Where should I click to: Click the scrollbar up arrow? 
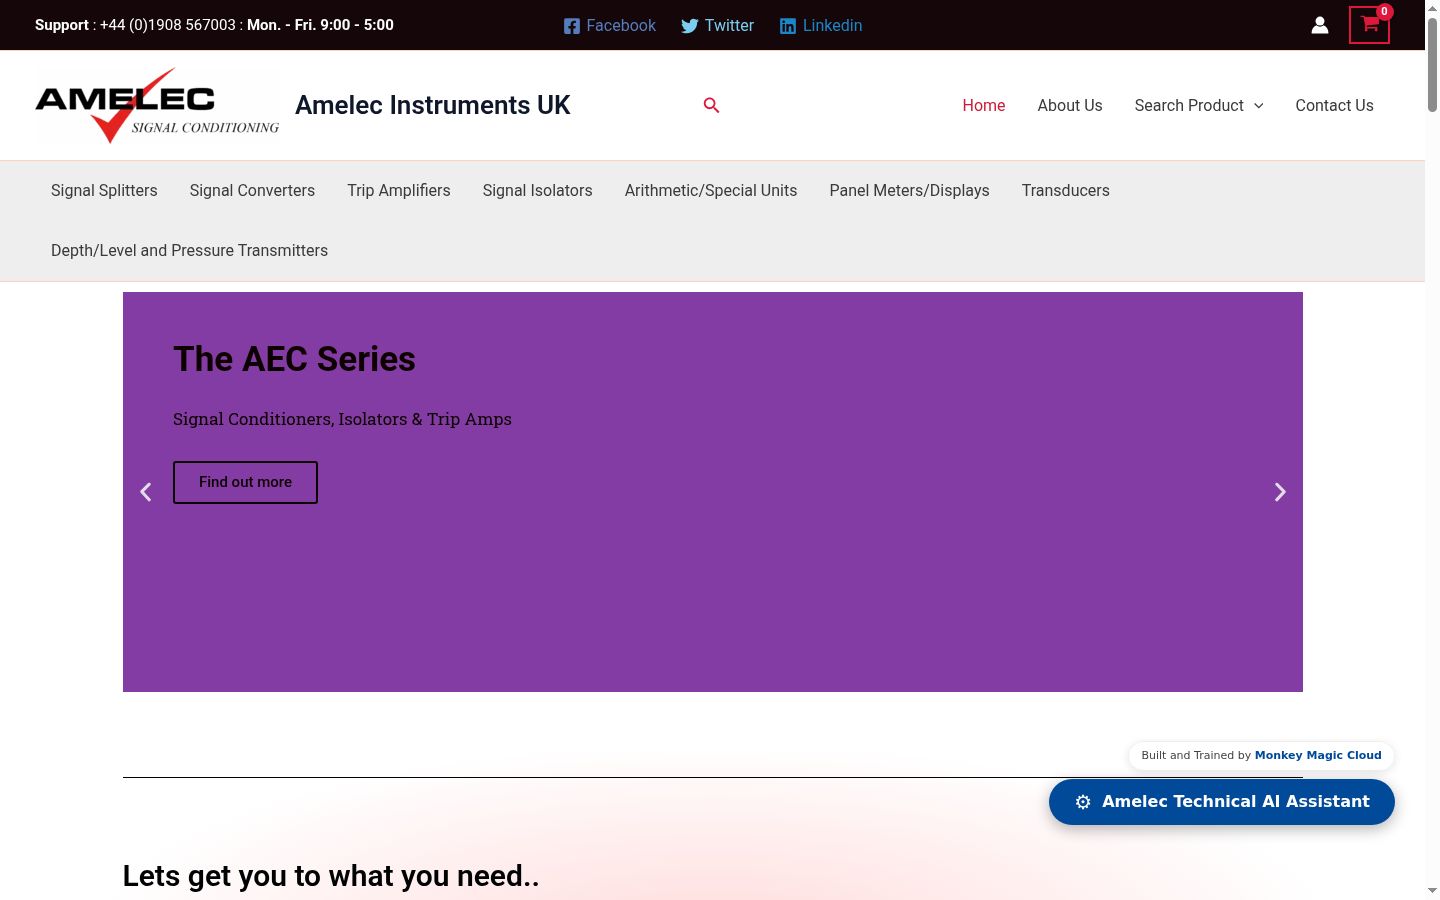pyautogui.click(x=1432, y=8)
